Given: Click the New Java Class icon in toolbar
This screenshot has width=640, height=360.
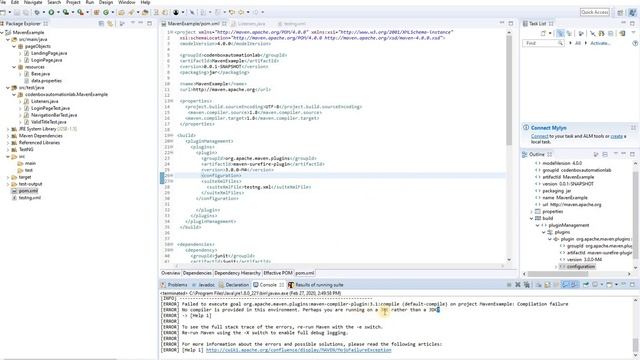Looking at the screenshot, I should [106, 12].
